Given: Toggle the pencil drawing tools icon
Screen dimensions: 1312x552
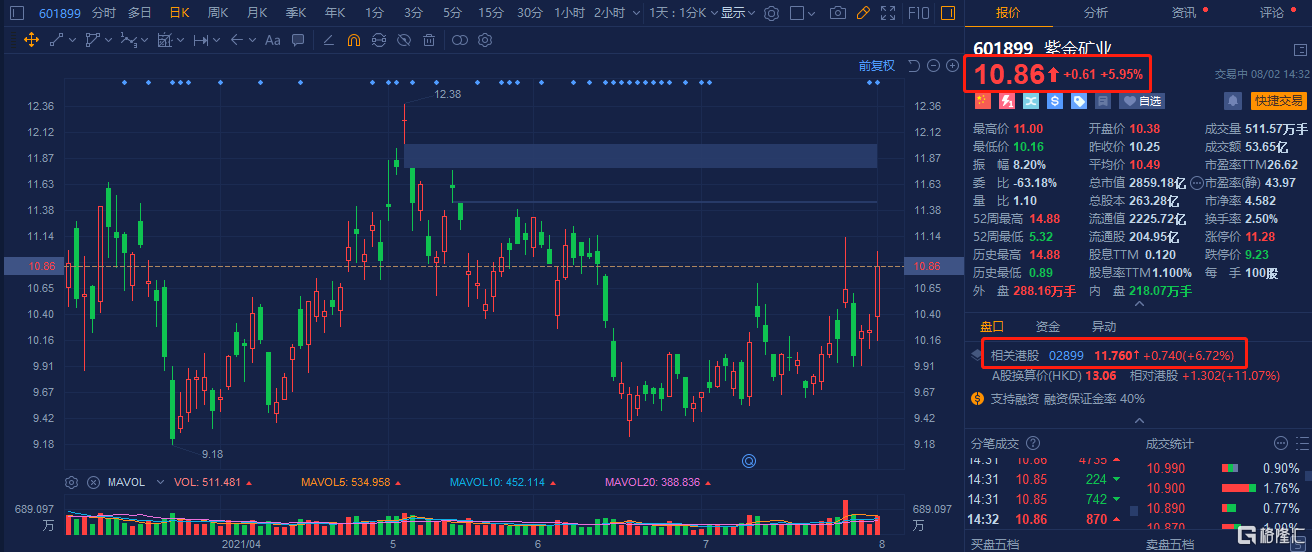Looking at the screenshot, I should 863,13.
